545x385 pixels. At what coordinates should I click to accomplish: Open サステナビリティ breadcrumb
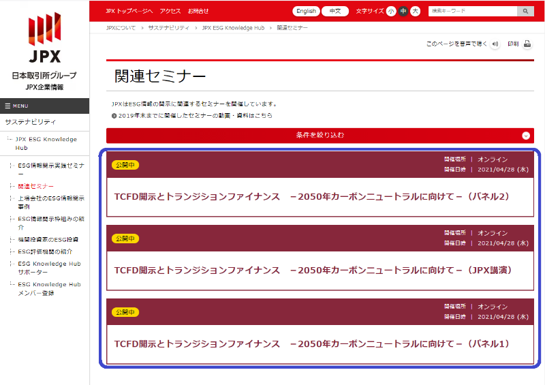click(x=169, y=28)
